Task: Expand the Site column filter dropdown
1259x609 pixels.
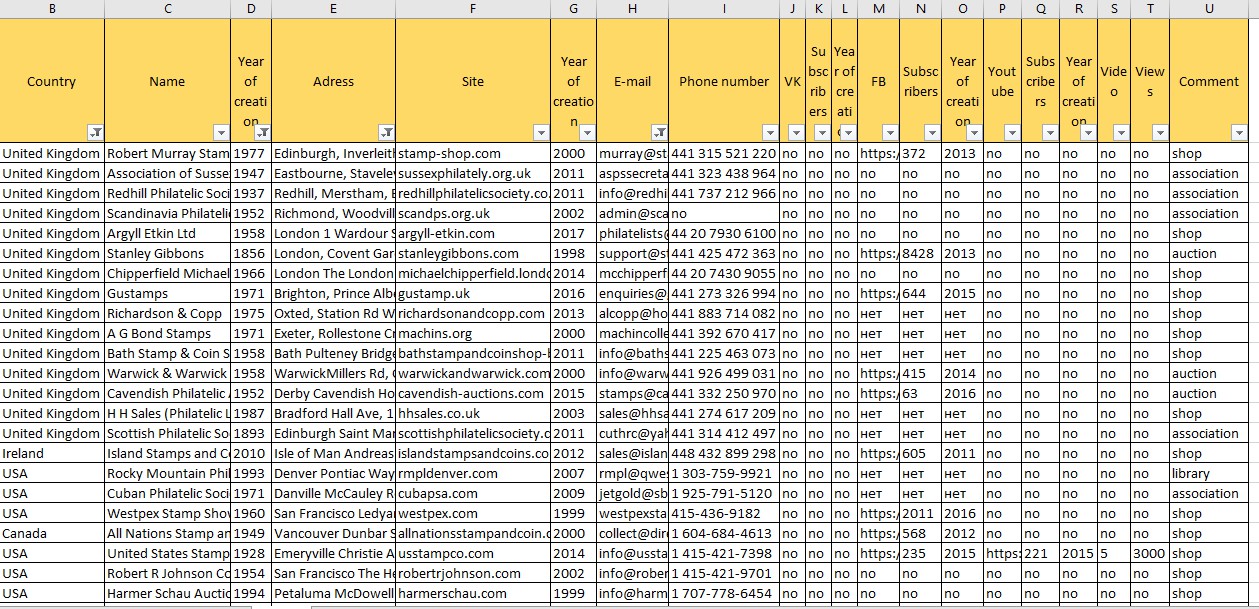Action: click(541, 132)
